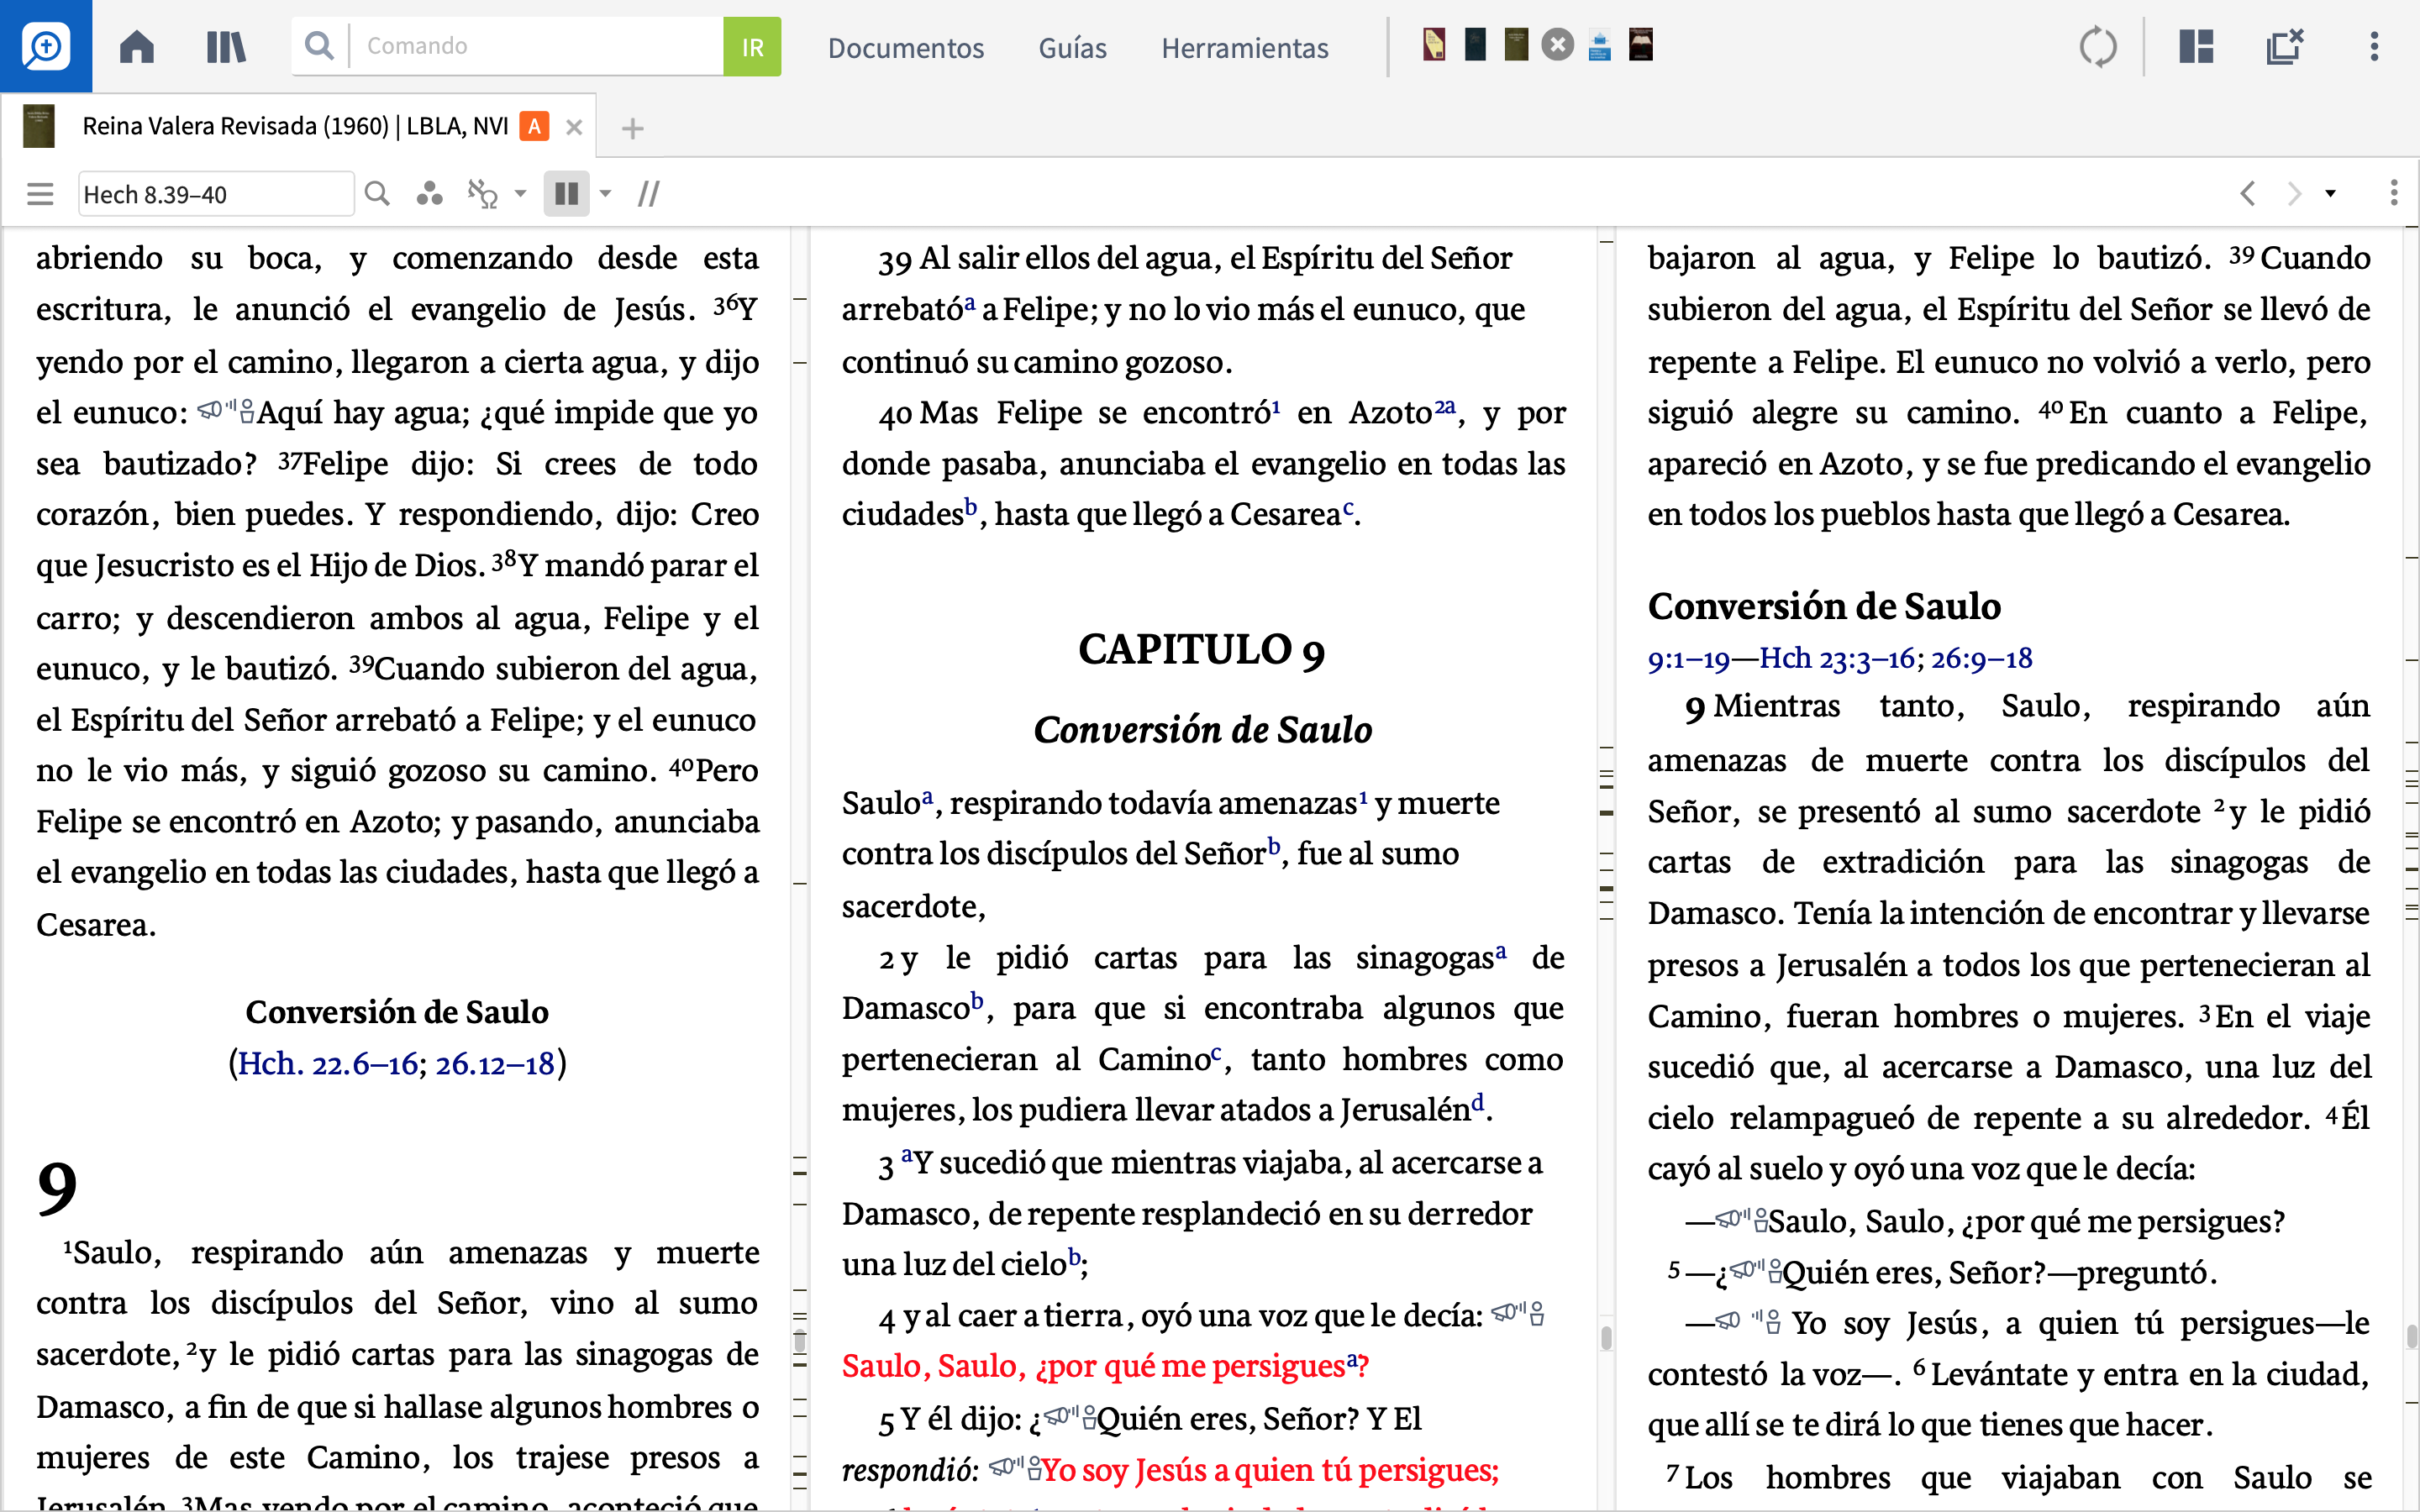Click footnote c after 'Cesarea'
Image resolution: width=2420 pixels, height=1512 pixels.
1347,507
